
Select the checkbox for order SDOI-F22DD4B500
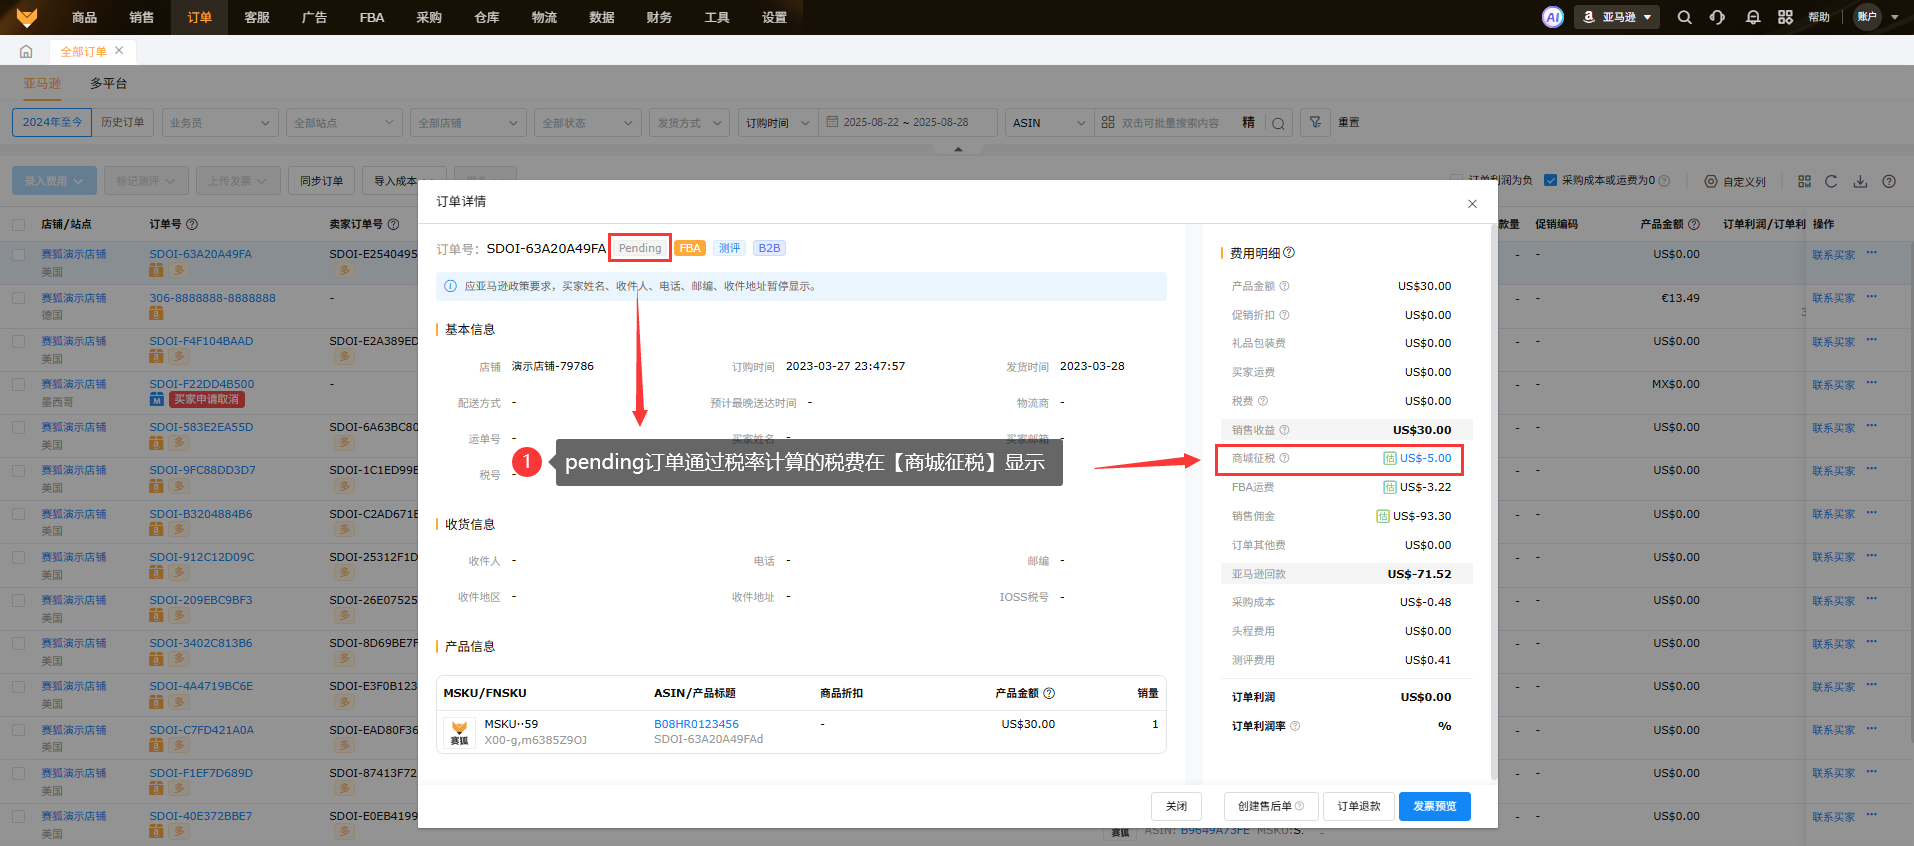(x=18, y=384)
